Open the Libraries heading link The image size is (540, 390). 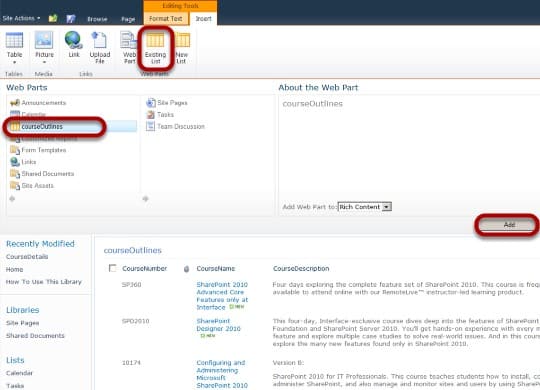point(23,310)
